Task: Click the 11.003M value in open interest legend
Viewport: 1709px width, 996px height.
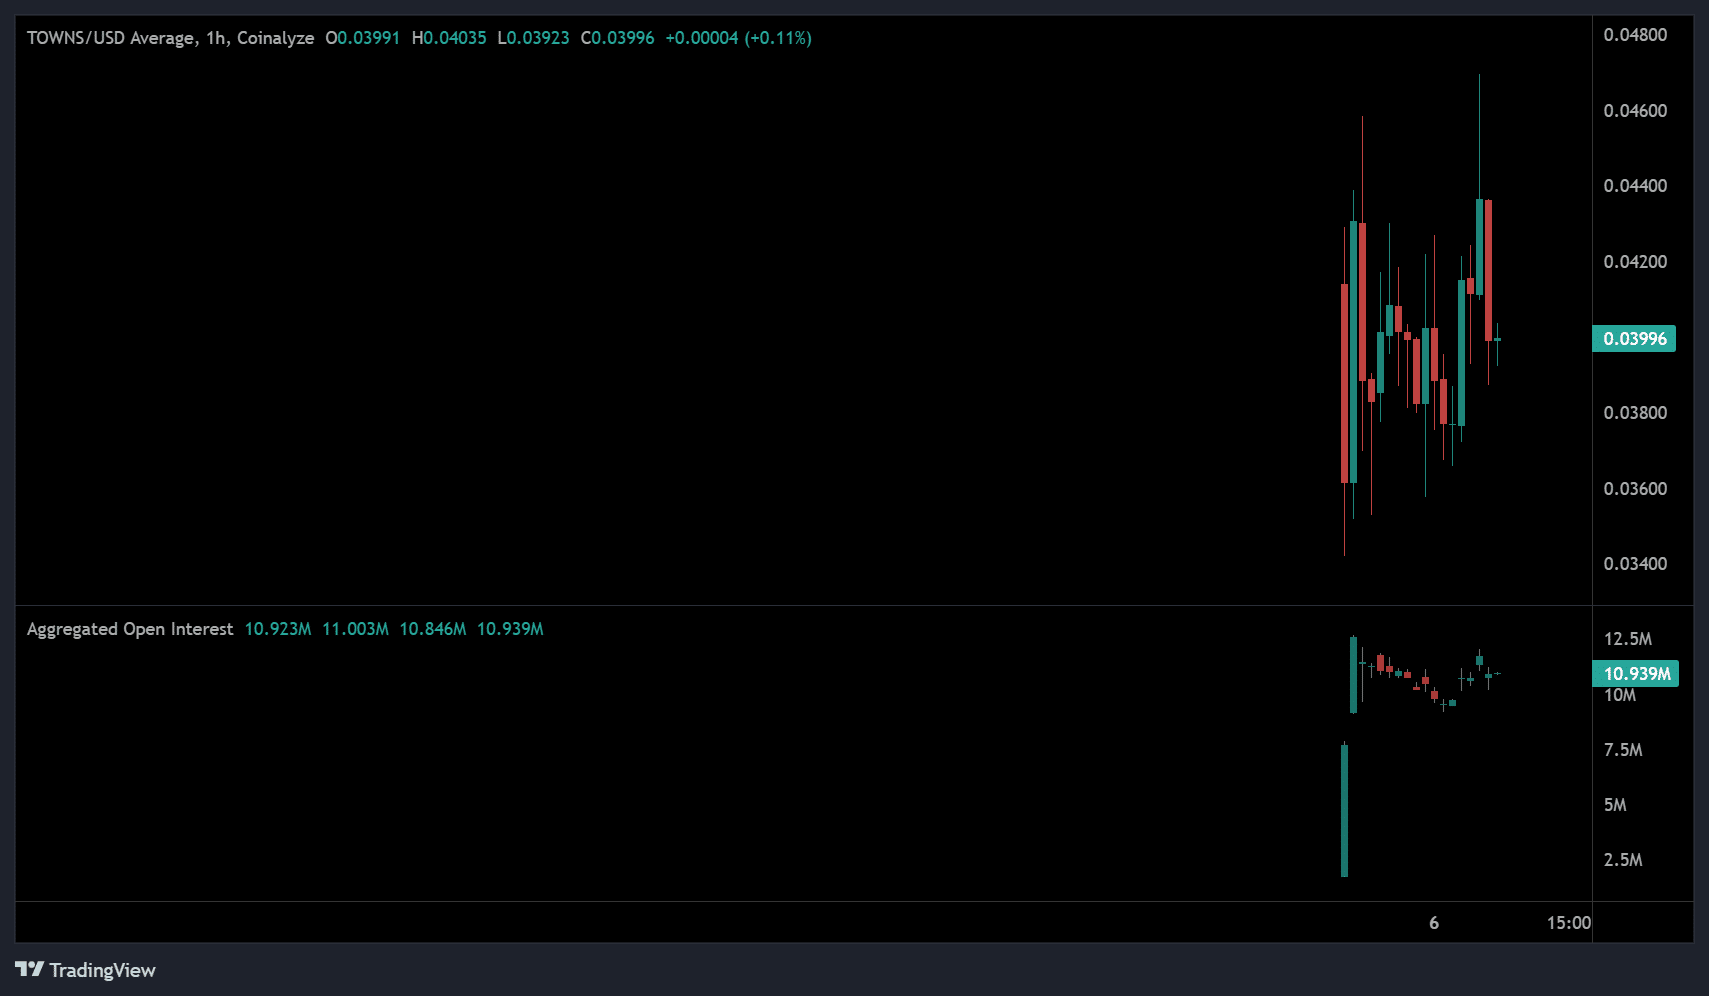Action: (x=355, y=629)
